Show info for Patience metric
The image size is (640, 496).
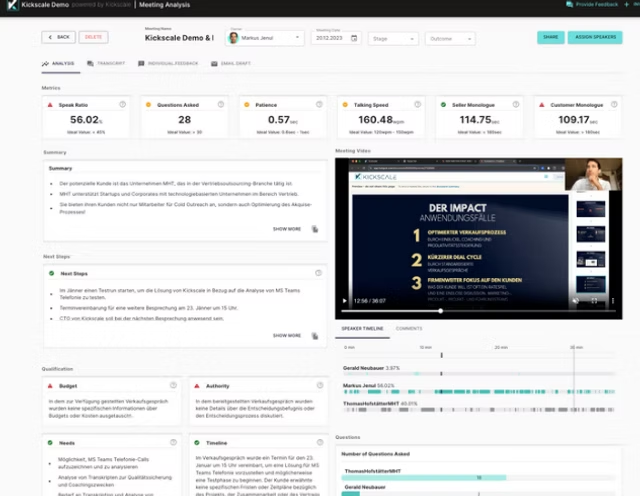coord(319,105)
